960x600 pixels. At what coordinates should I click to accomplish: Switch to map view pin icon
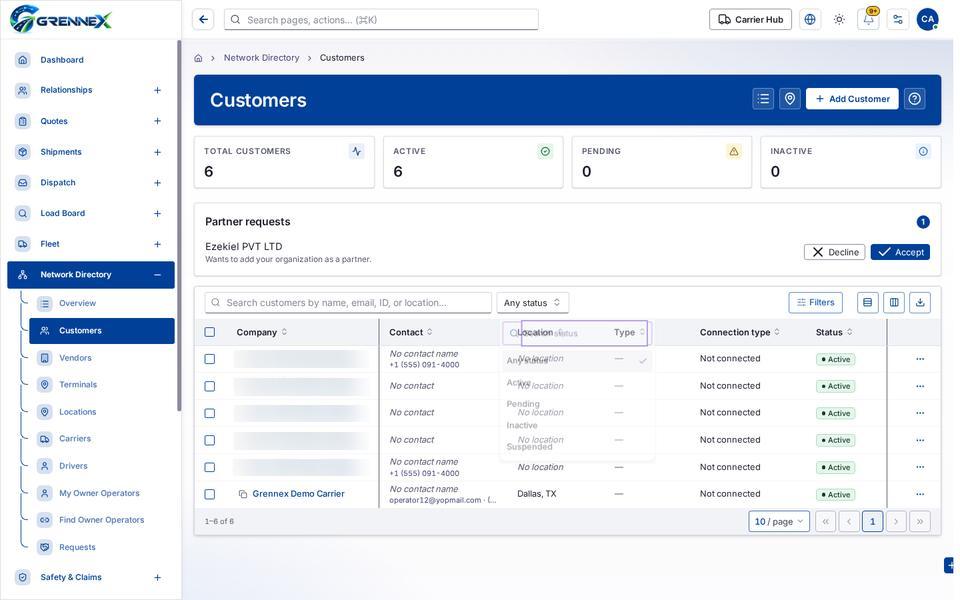click(790, 99)
